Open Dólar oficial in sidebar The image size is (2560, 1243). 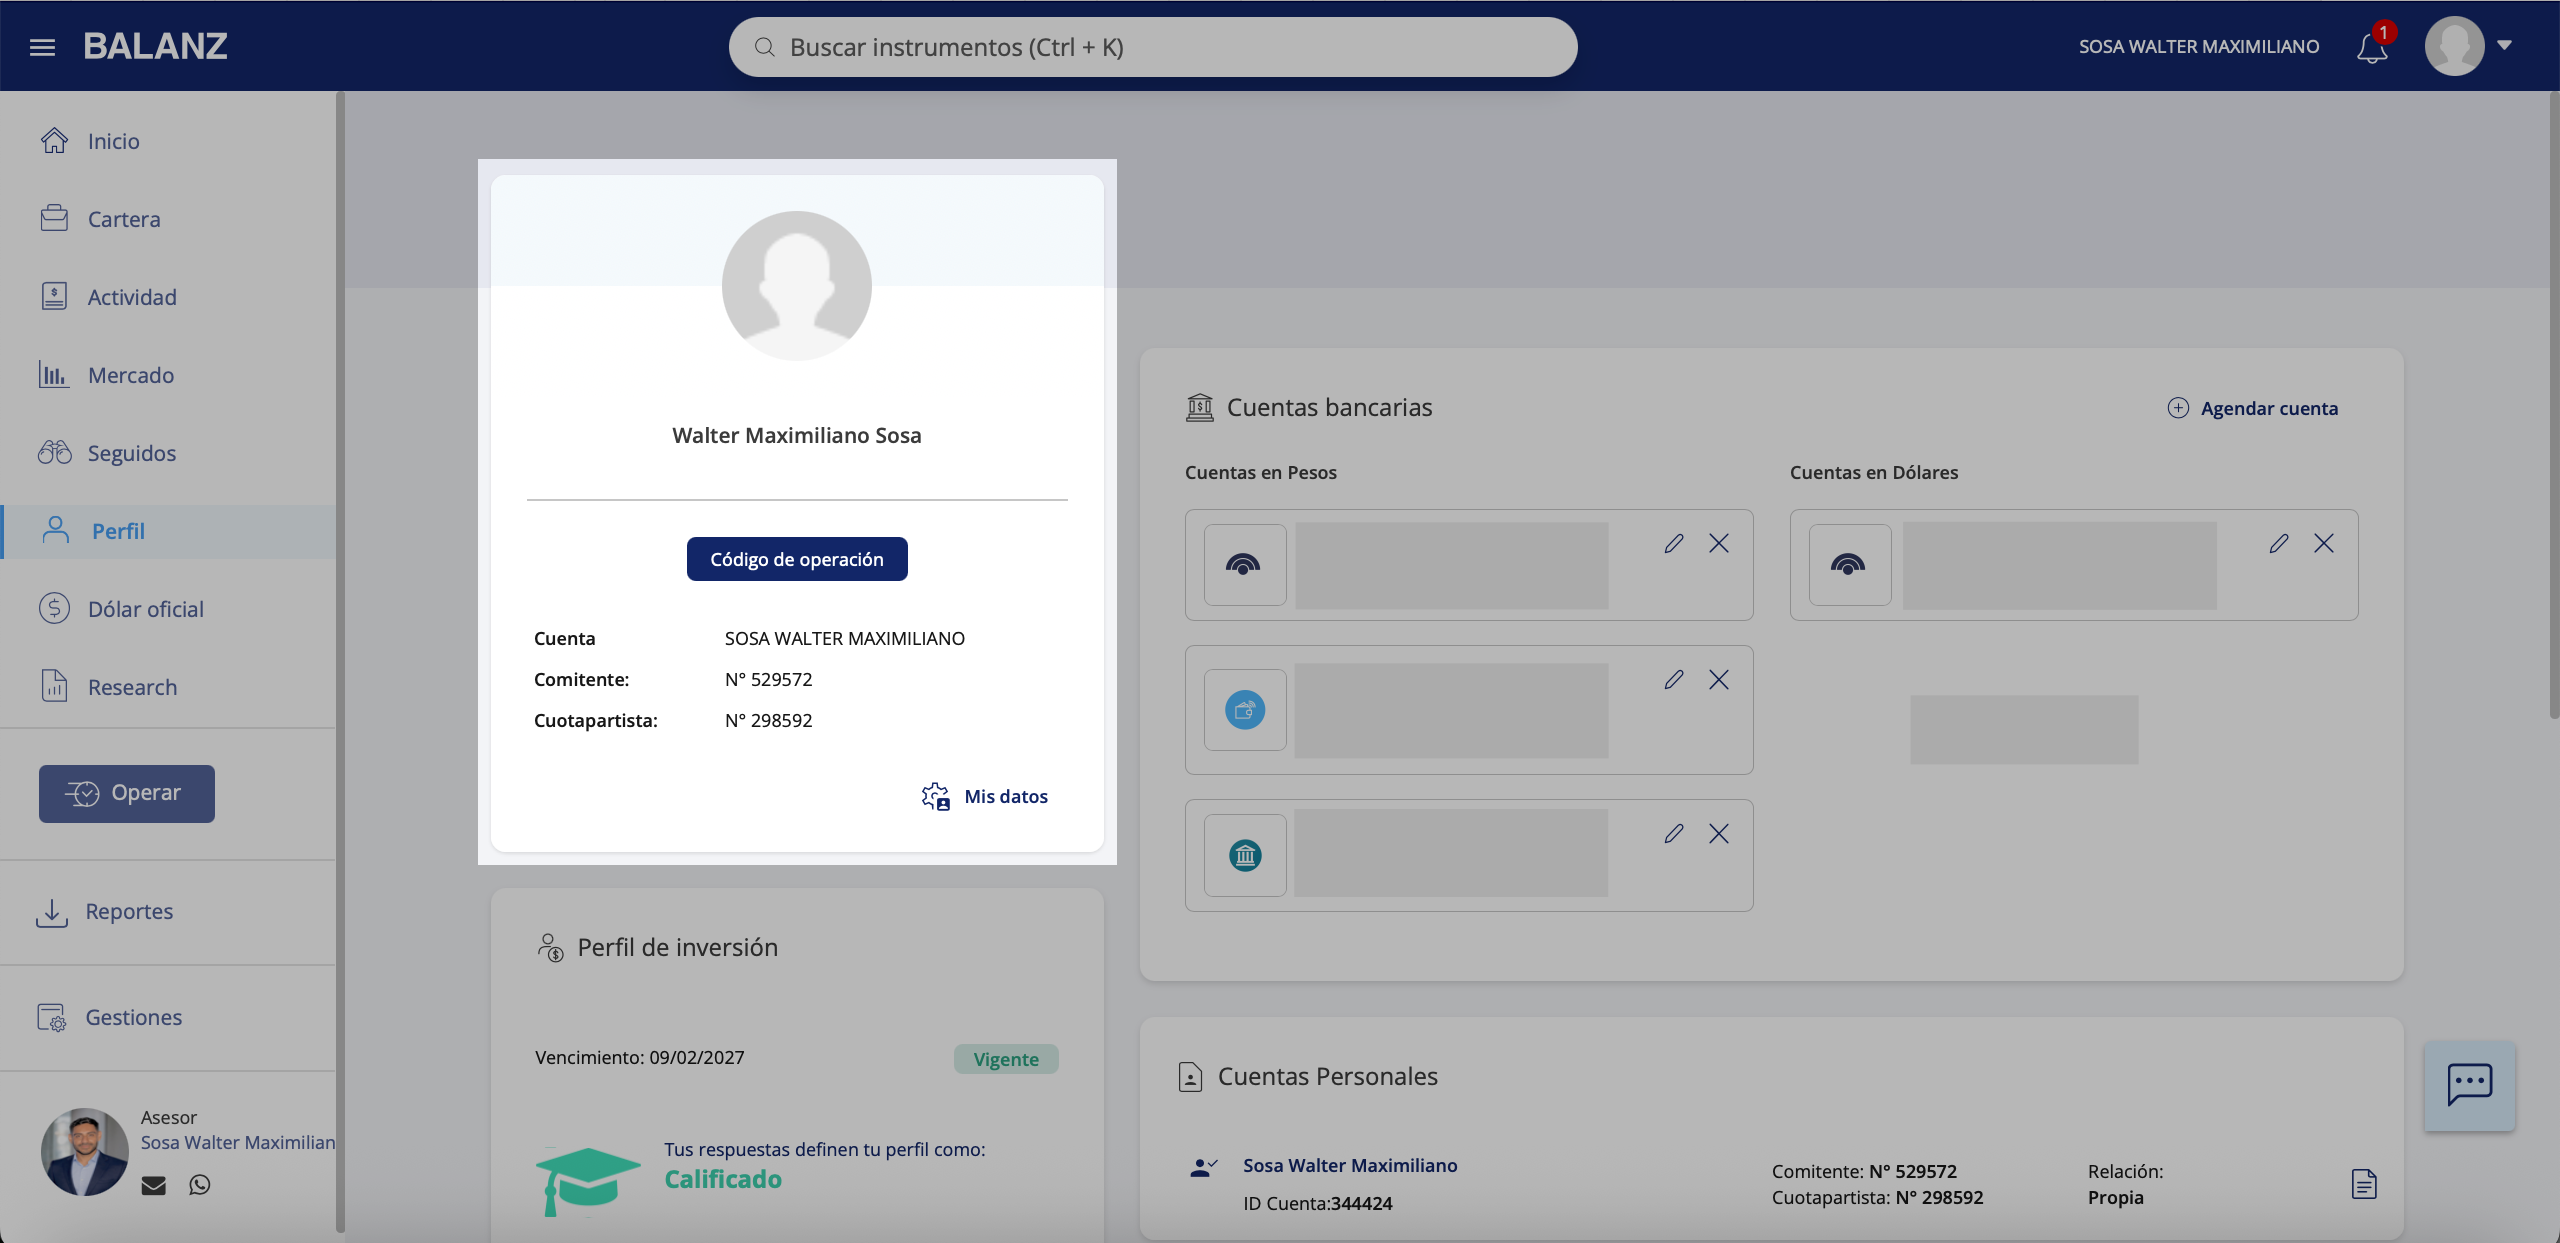(168, 609)
